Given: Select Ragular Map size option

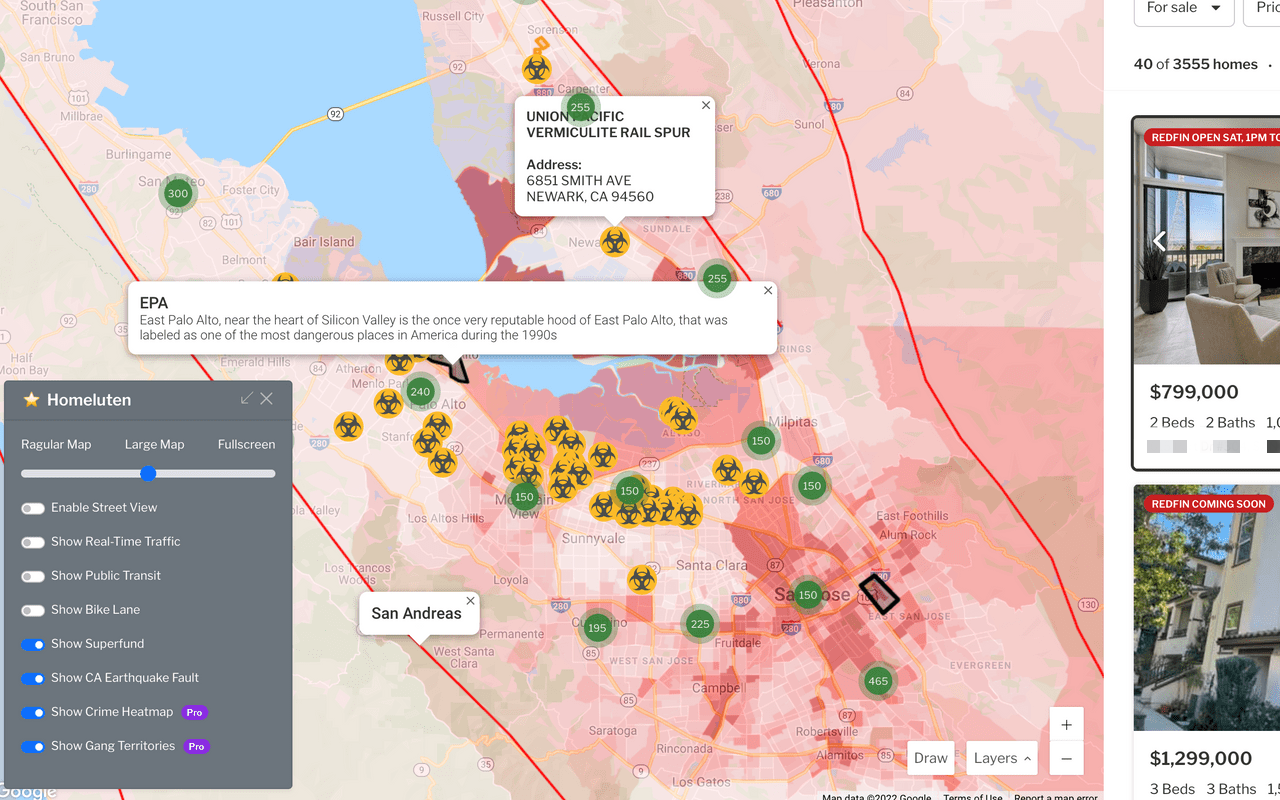Looking at the screenshot, I should pos(56,444).
